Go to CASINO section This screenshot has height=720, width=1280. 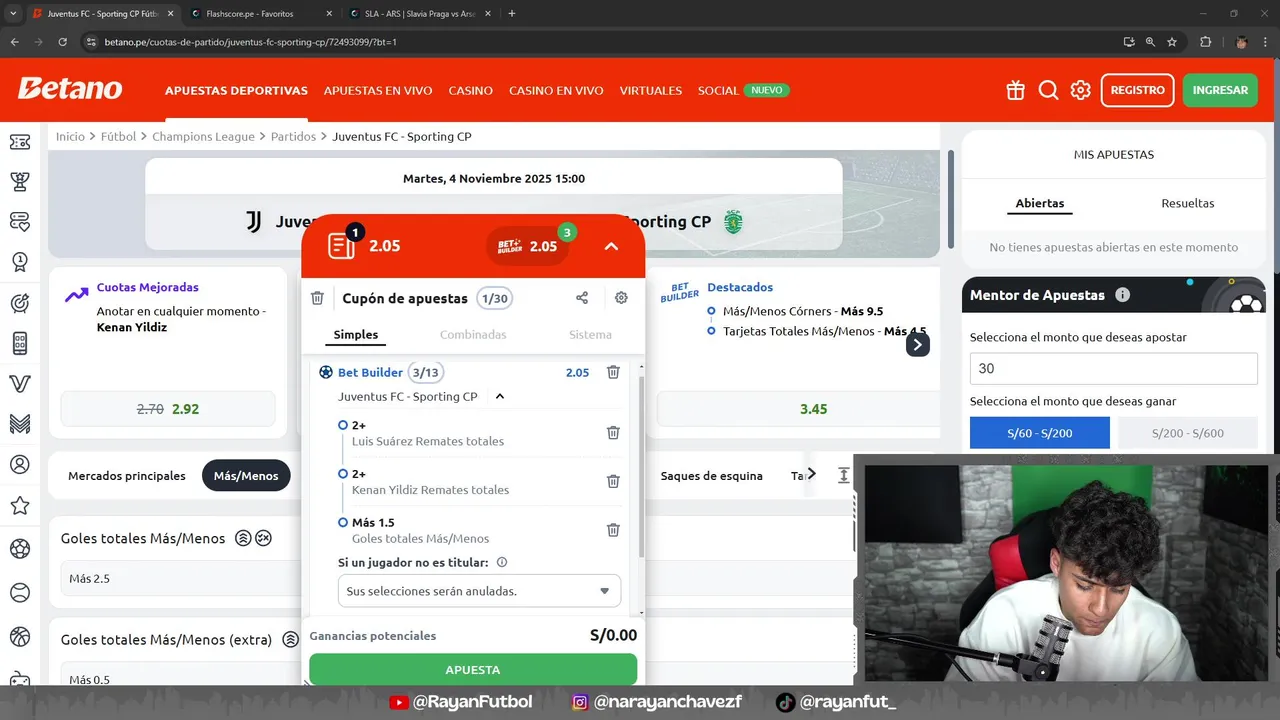coord(470,90)
